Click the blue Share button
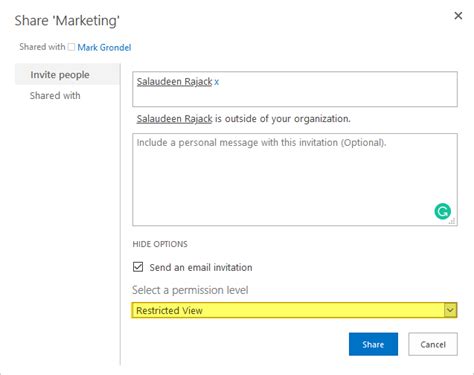The height and width of the screenshot is (375, 474). click(373, 344)
